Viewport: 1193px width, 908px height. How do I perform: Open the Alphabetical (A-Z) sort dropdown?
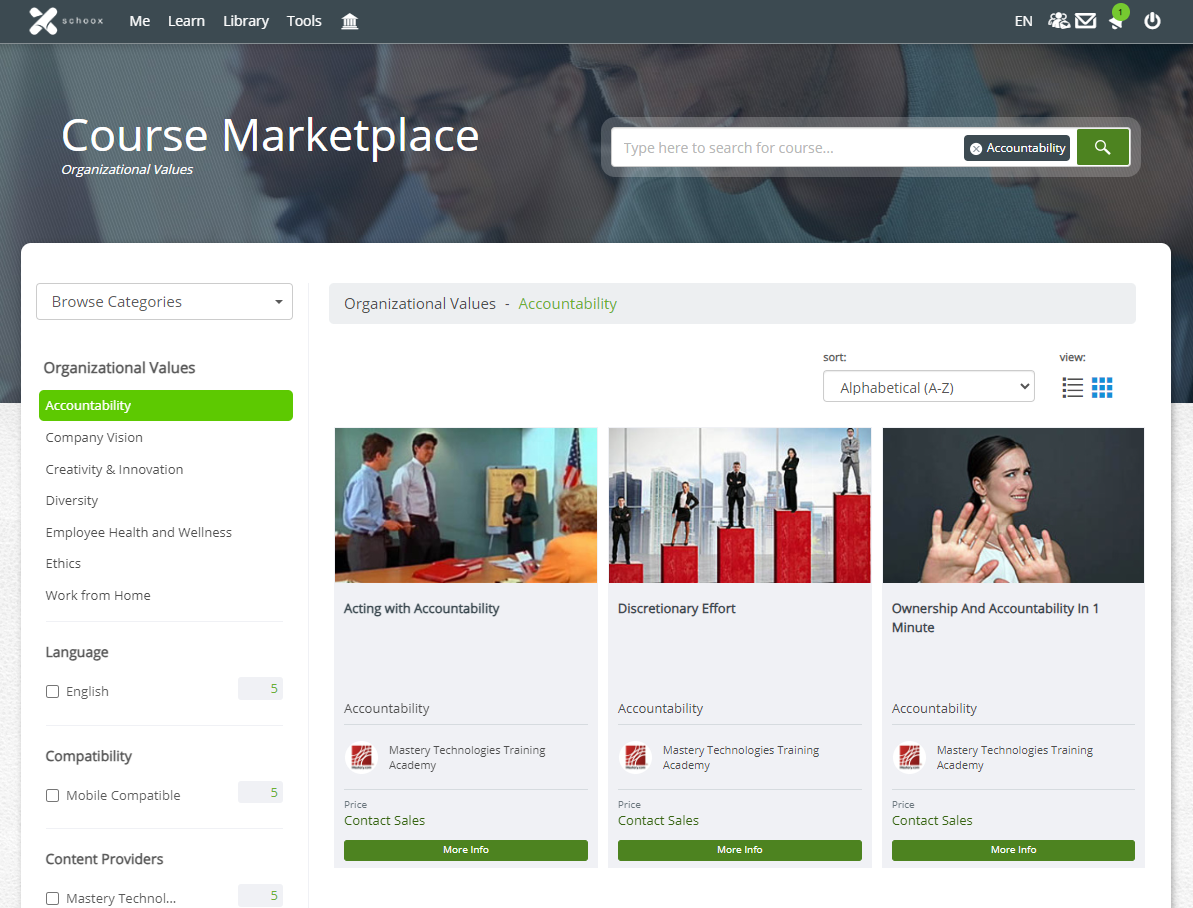pyautogui.click(x=928, y=387)
